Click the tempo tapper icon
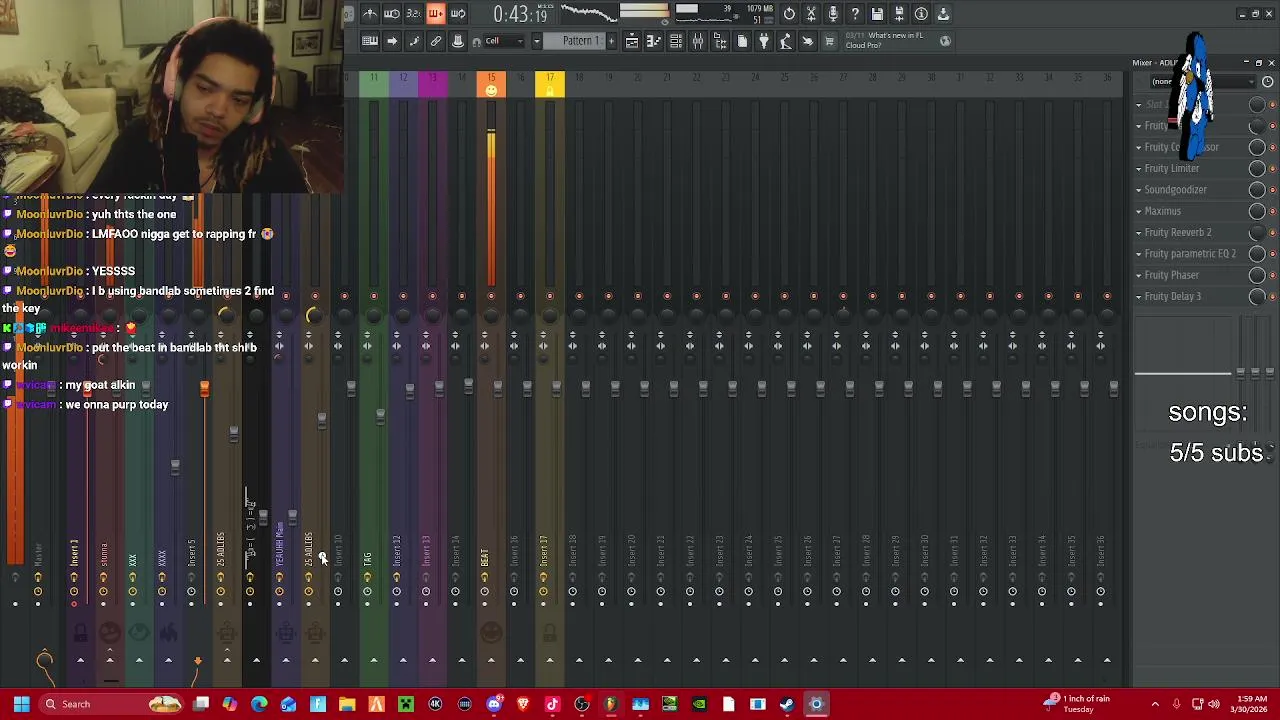 (x=786, y=41)
